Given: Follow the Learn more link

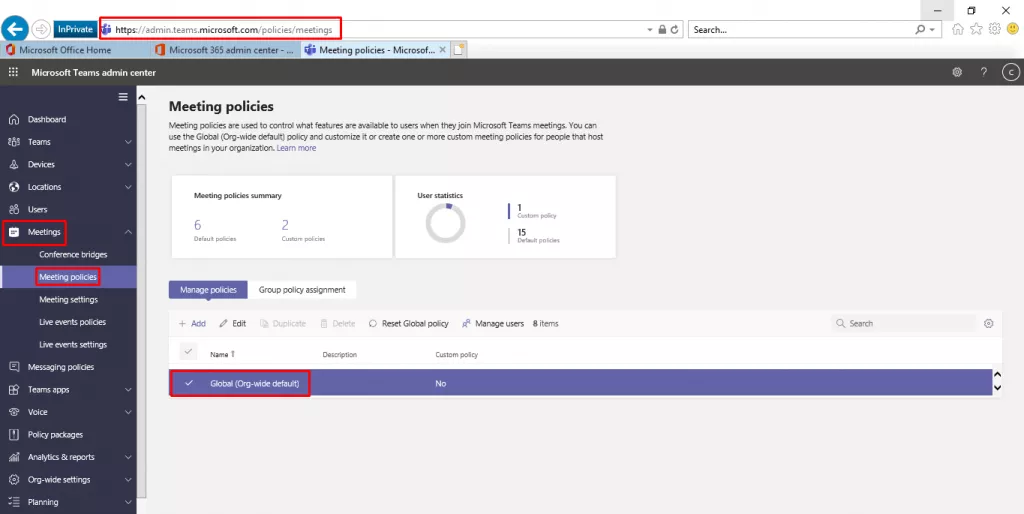Looking at the screenshot, I should (x=296, y=148).
